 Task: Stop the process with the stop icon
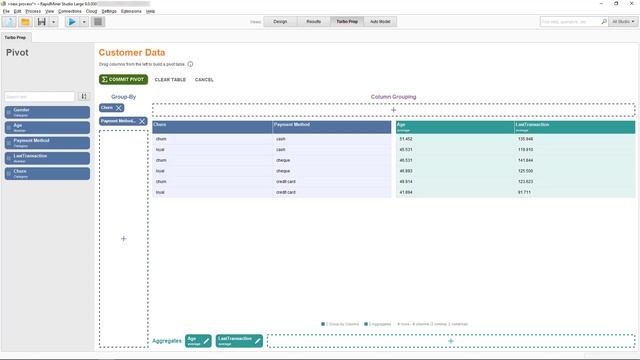pyautogui.click(x=98, y=22)
